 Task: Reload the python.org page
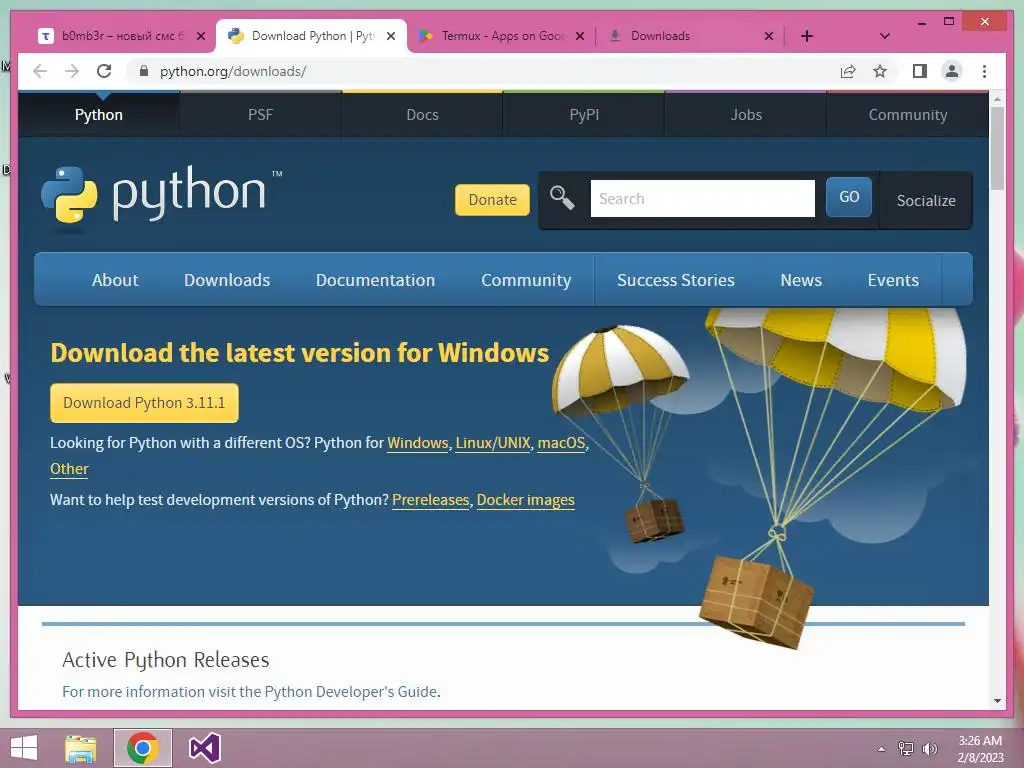pos(104,71)
